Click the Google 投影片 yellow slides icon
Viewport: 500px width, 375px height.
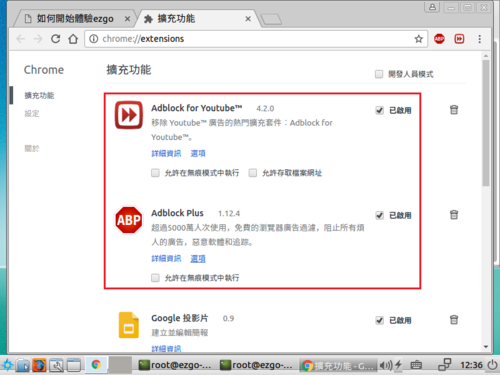pyautogui.click(x=129, y=325)
